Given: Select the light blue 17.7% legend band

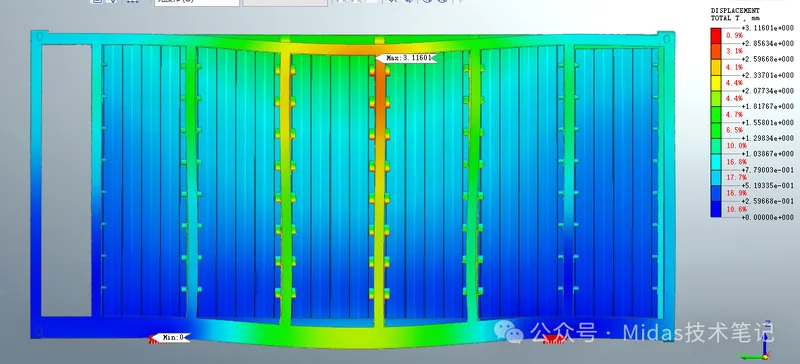Looking at the screenshot, I should point(716,178).
